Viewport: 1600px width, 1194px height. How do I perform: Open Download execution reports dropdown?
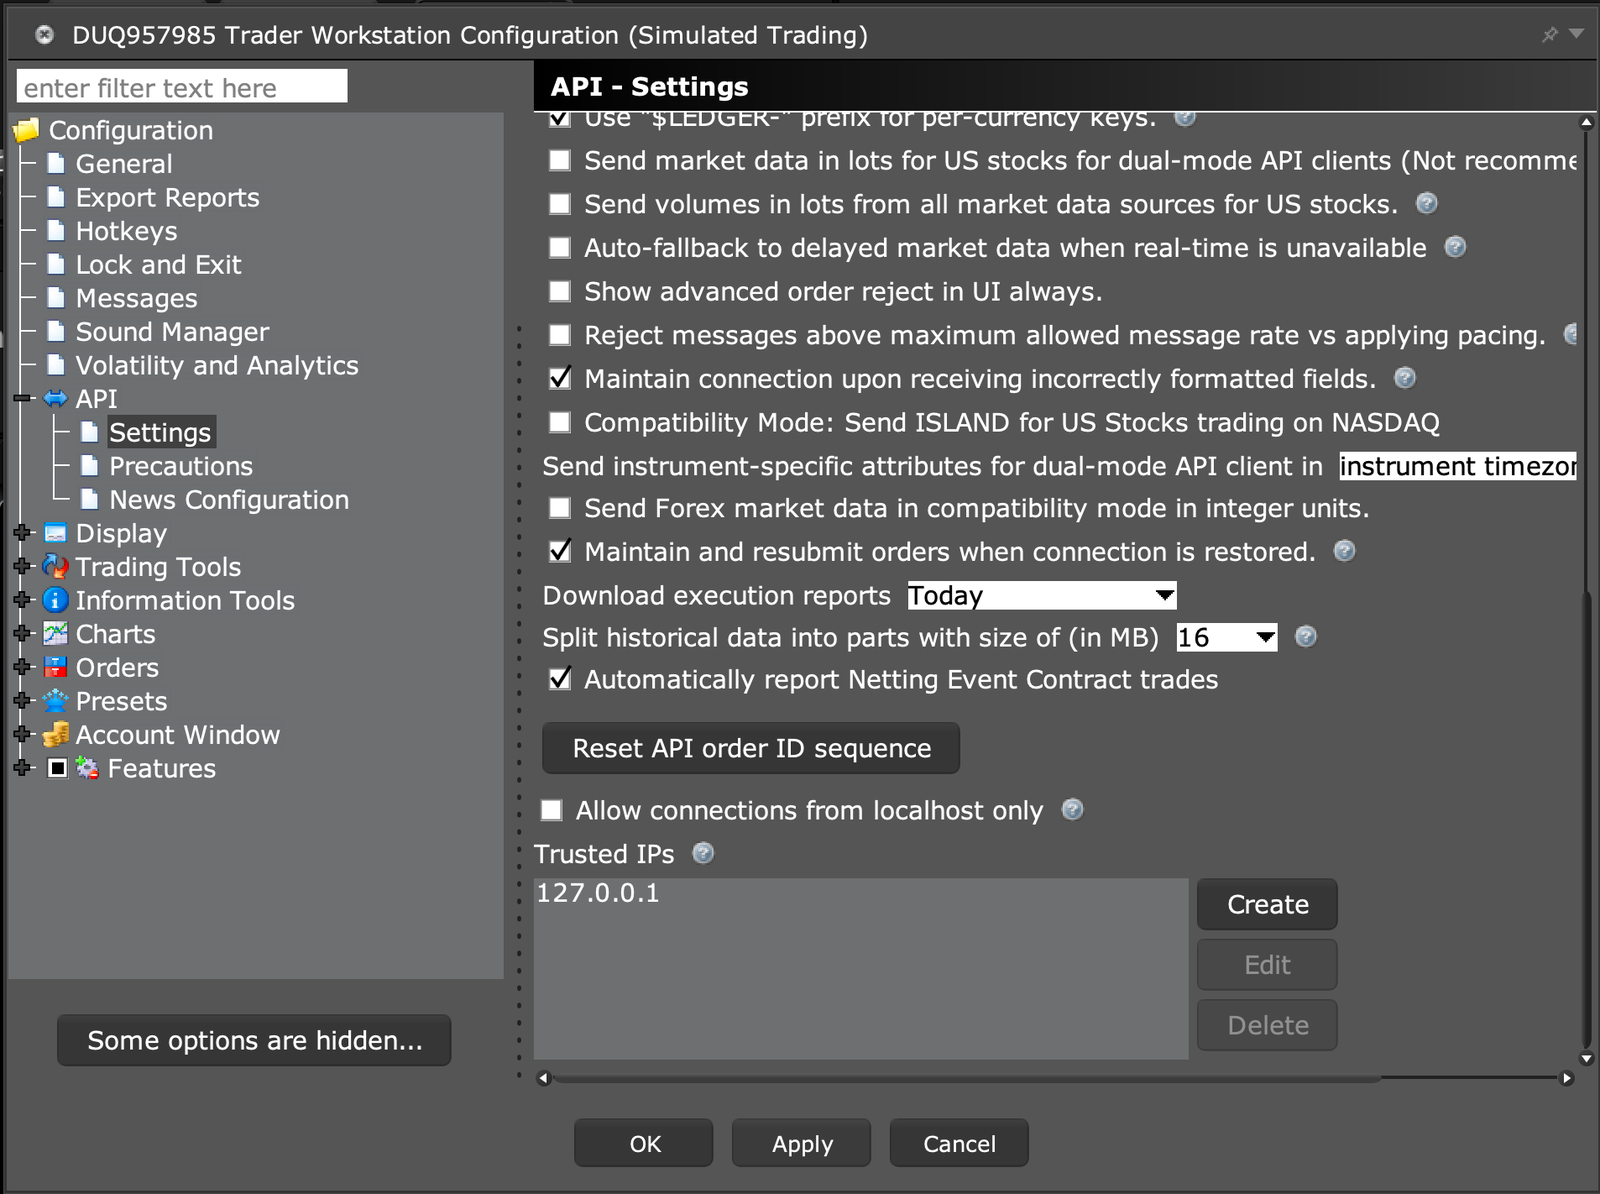[x=1041, y=596]
